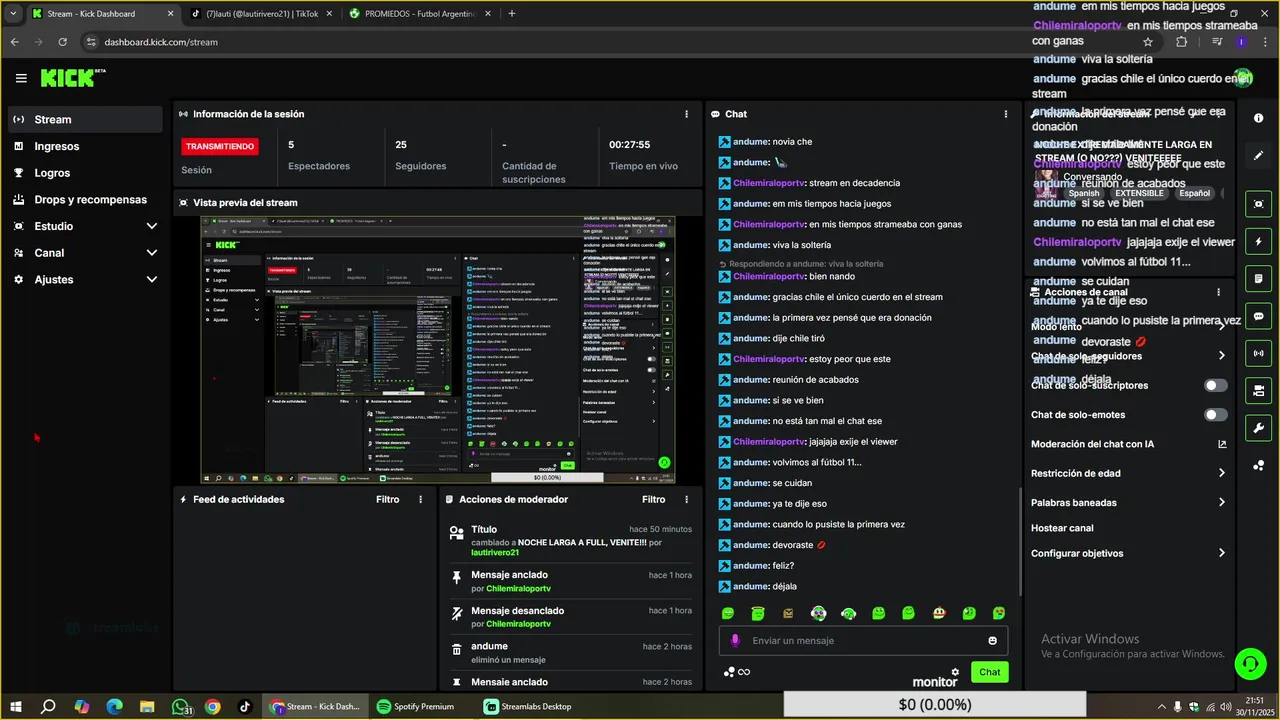Open the hamburger menu beside the Kick logo
This screenshot has width=1280, height=720.
point(21,78)
